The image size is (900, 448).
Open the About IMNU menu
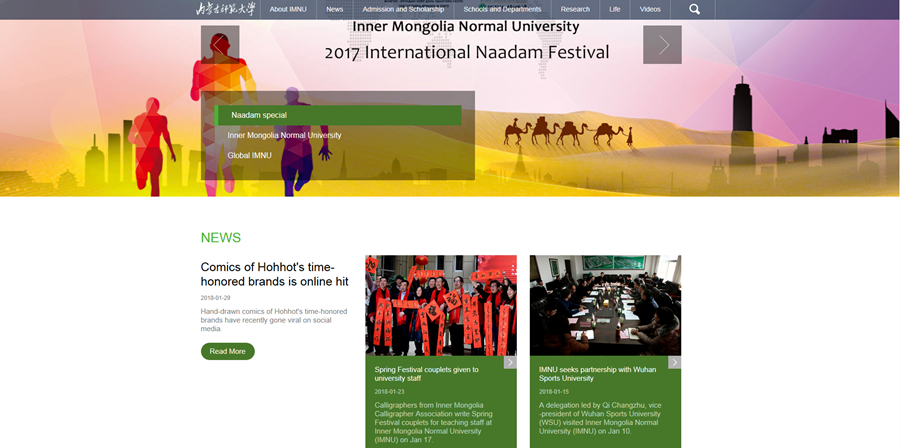tap(288, 9)
